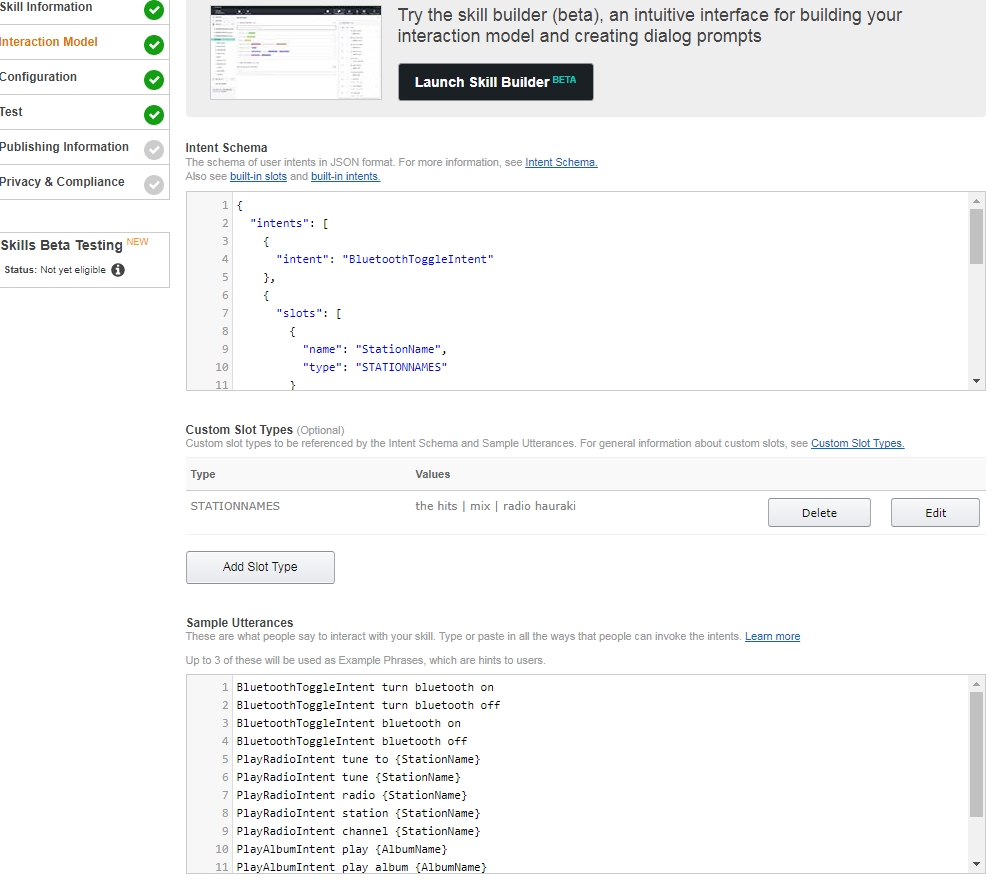Click the gray checkmark beside Publishing Information

pos(153,150)
